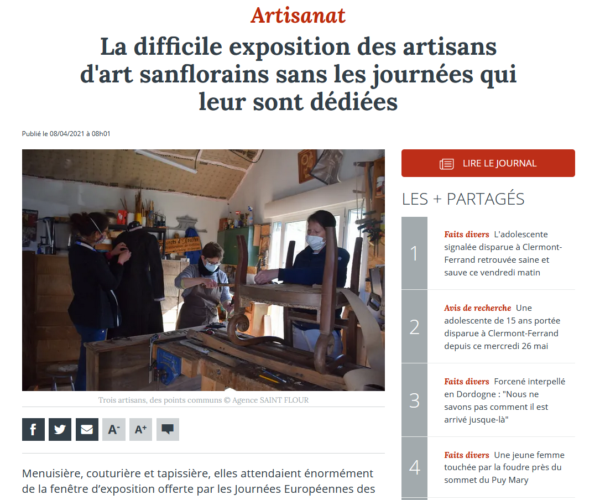Open Forcené interpellé en Dordogne article

coord(504,400)
